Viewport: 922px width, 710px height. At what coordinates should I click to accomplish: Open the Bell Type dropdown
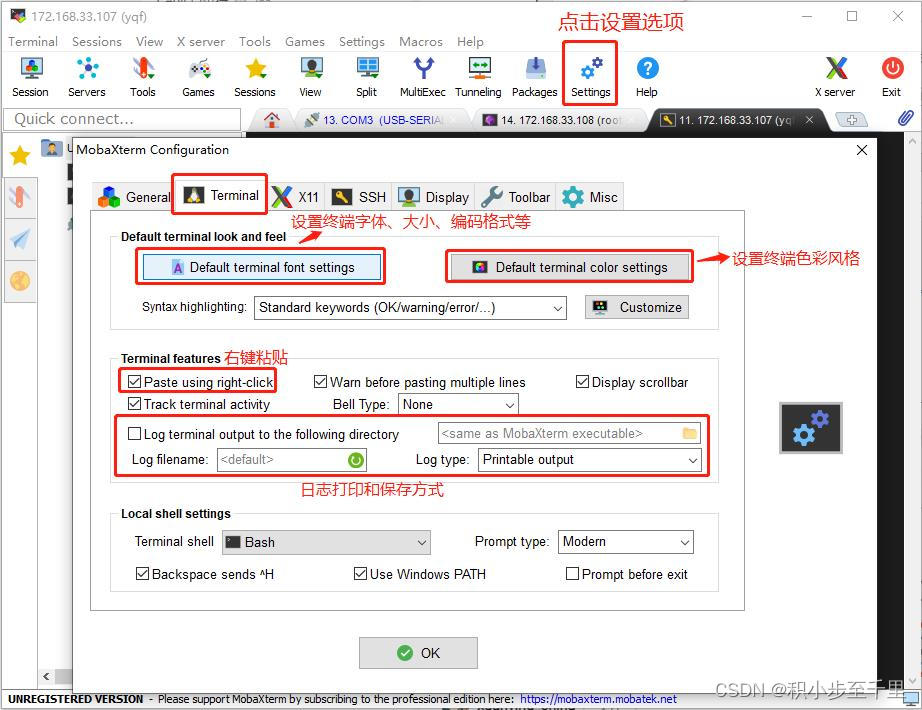[x=459, y=405]
